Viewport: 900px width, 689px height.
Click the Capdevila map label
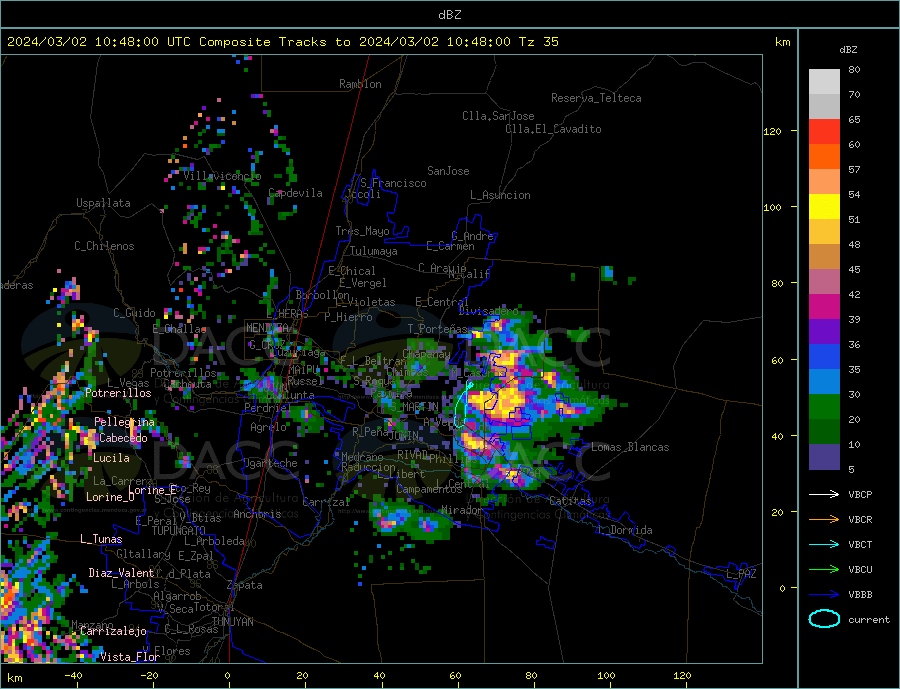point(295,193)
